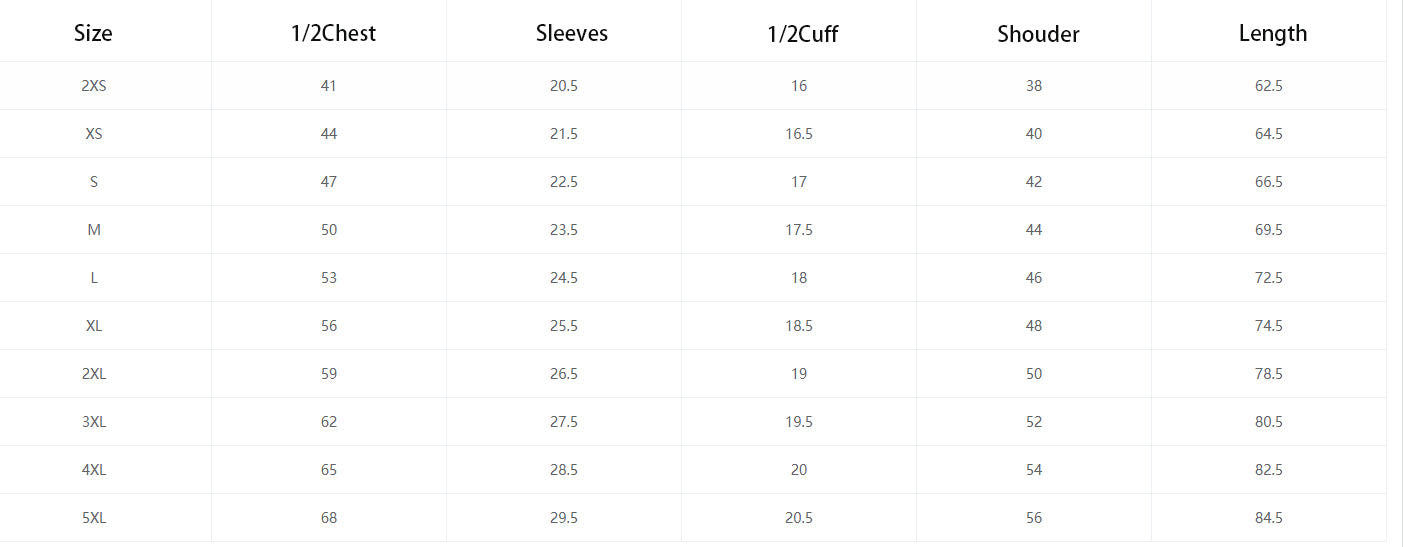Select the Shouder column header
The height and width of the screenshot is (547, 1403).
click(1038, 34)
